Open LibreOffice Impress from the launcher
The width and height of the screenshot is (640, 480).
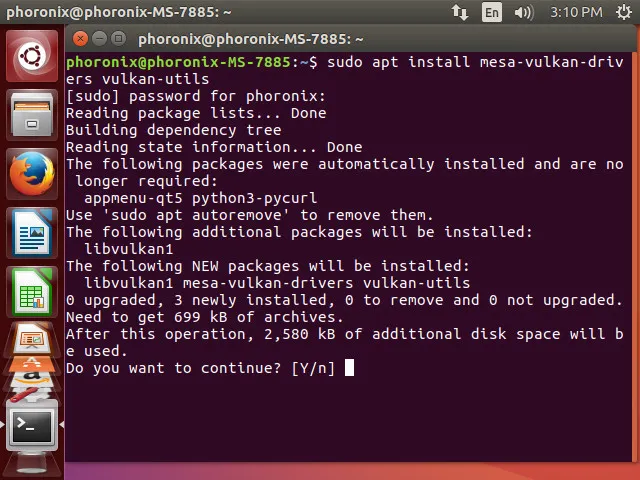[x=32, y=338]
